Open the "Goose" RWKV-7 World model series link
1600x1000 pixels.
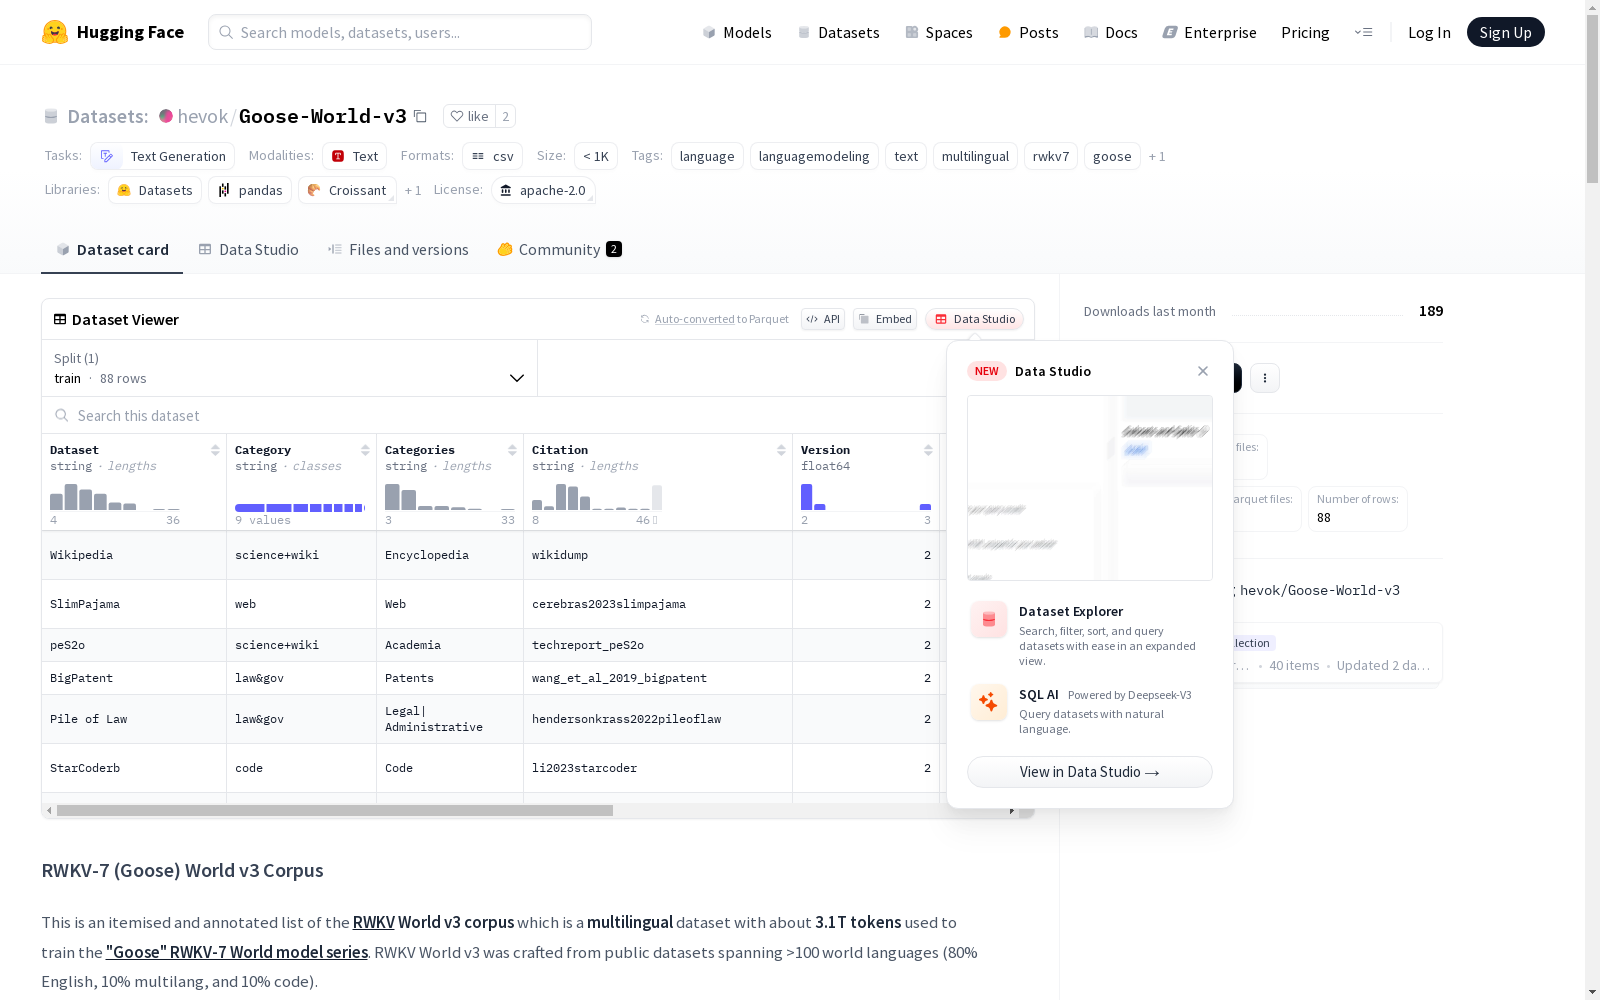[x=237, y=952]
